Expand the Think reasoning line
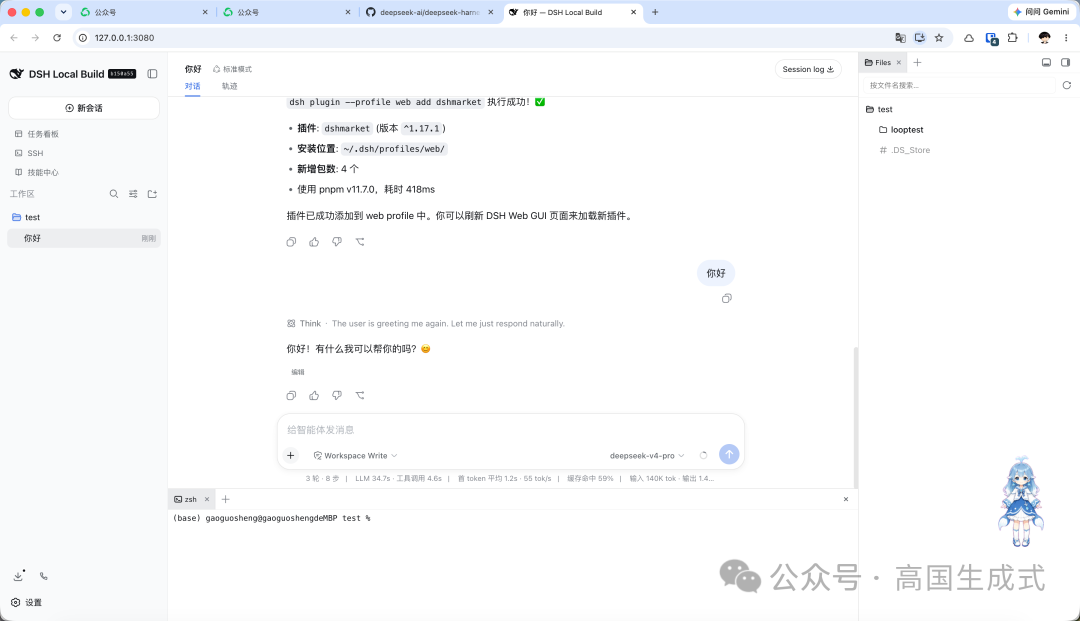This screenshot has width=1080, height=621. pyautogui.click(x=426, y=324)
